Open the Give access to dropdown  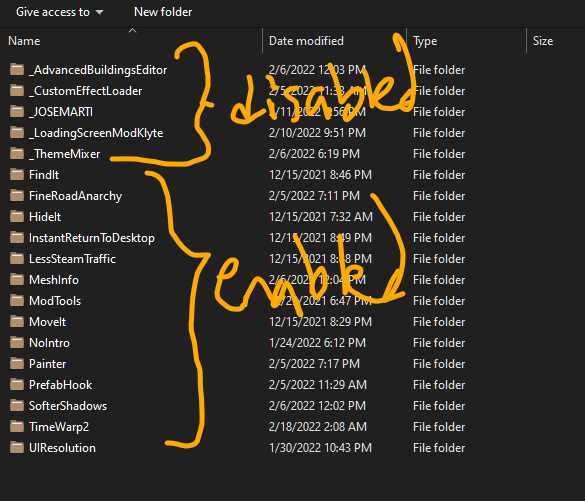[x=60, y=12]
